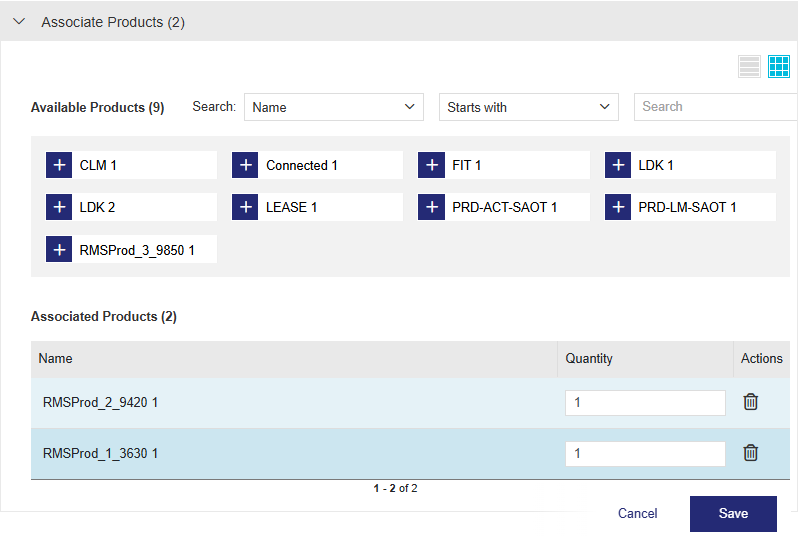Add LDK 2 via plus icon
The width and height of the screenshot is (800, 536).
(x=59, y=207)
